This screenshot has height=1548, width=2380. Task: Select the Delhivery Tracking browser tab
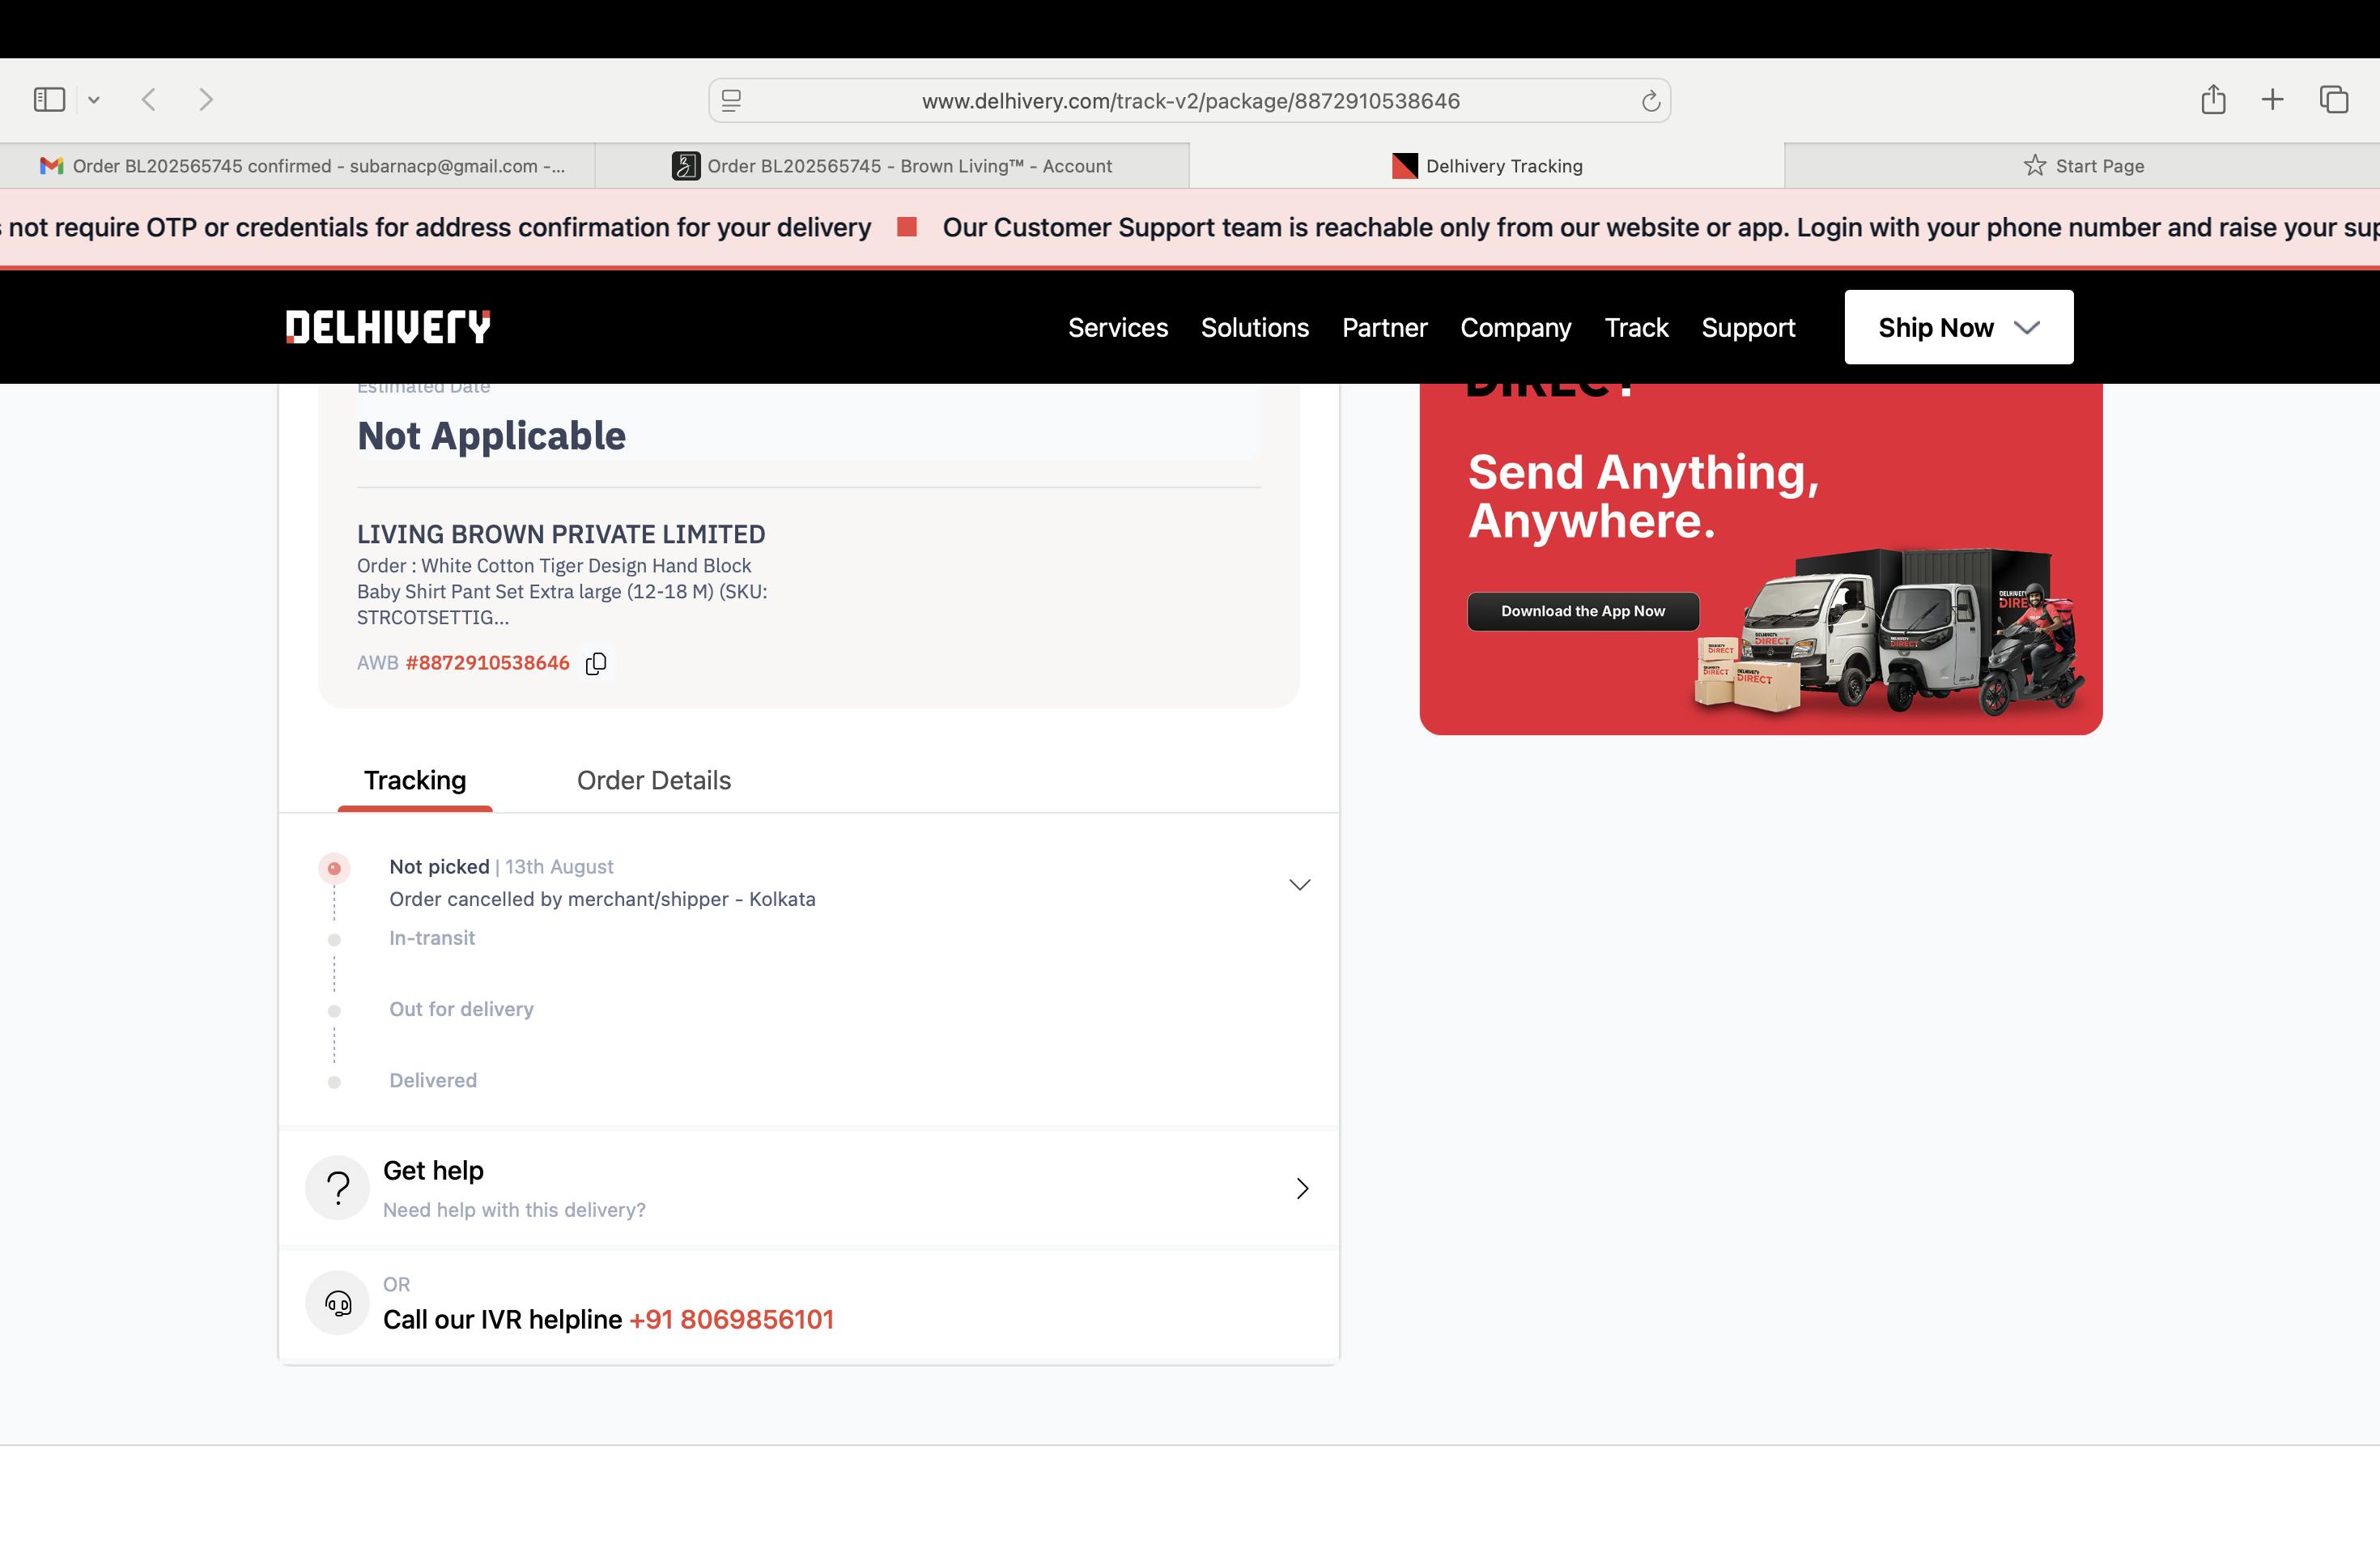pyautogui.click(x=1487, y=166)
